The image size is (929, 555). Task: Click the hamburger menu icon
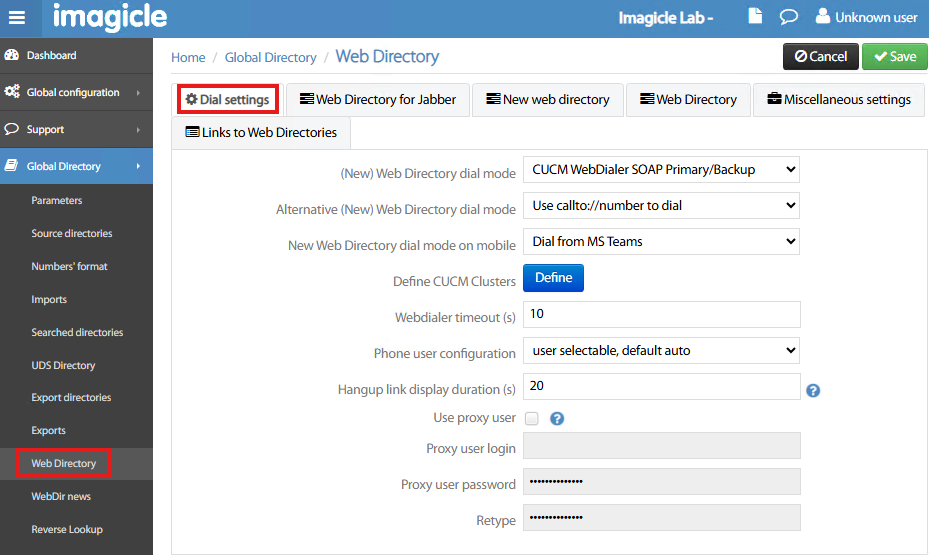tap(17, 18)
